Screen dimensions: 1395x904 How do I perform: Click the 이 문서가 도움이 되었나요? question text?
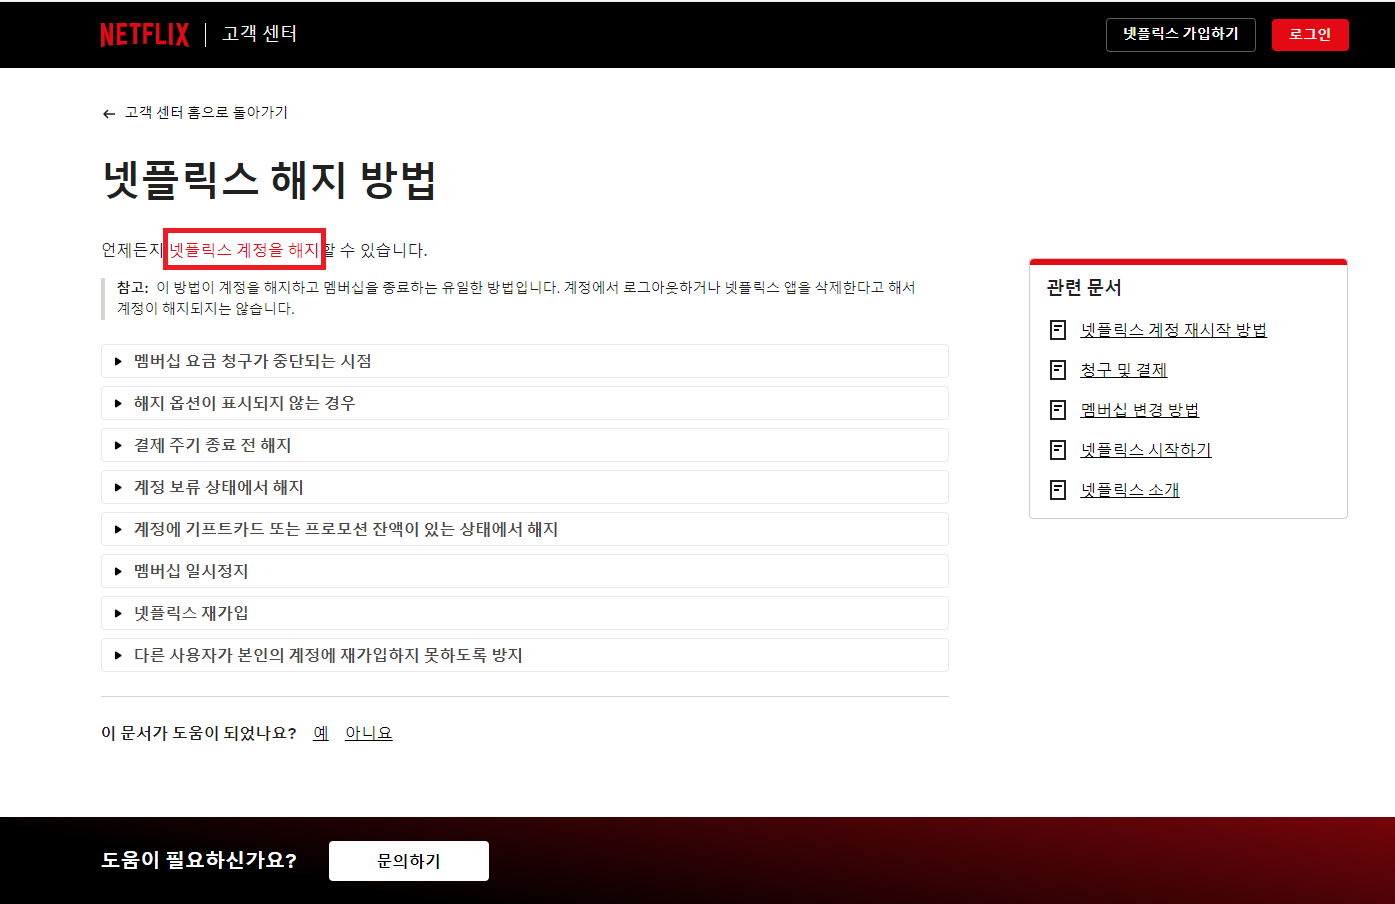(199, 733)
